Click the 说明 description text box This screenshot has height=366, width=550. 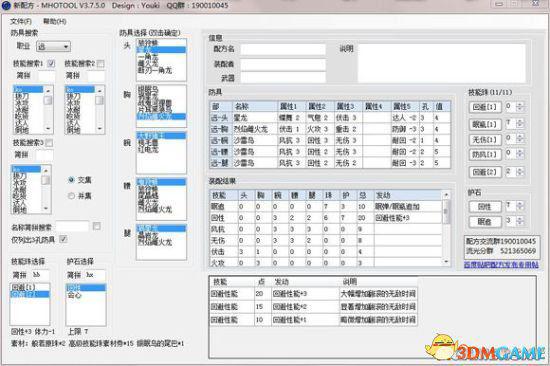[x=441, y=63]
